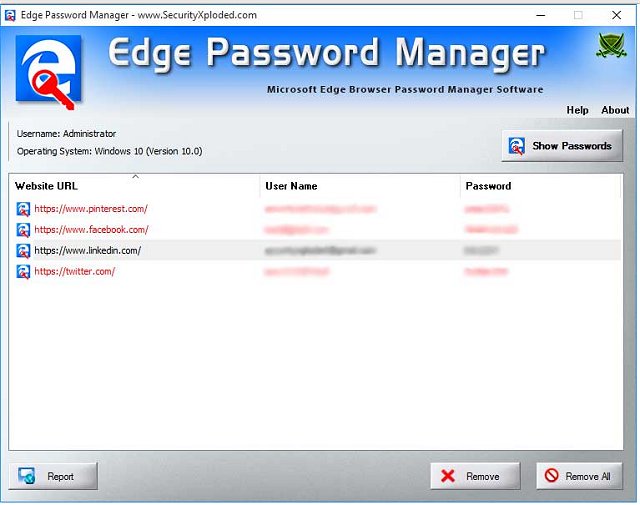Select https://www.pinterest.com/ entry

pos(91,209)
